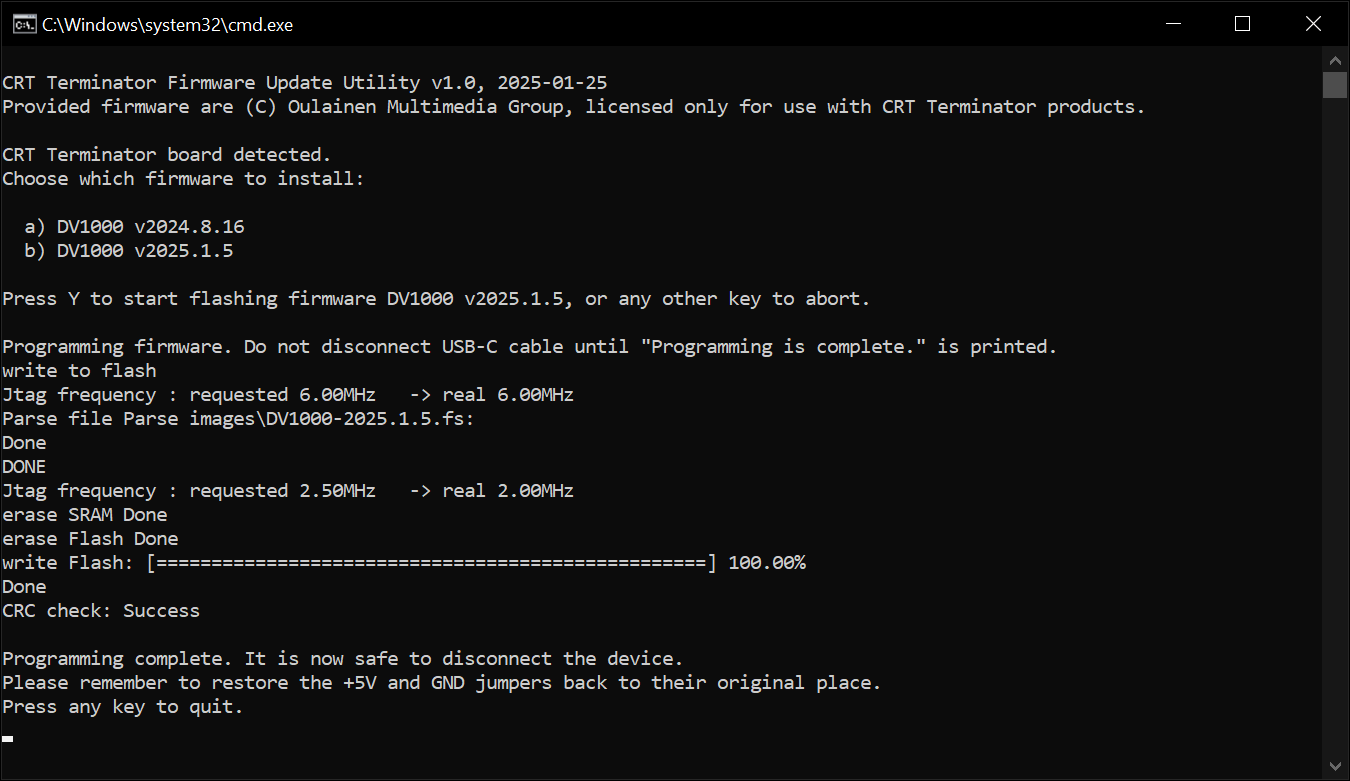
Task: Click the 'CRT Terminator board detected.' line
Action: coord(166,155)
